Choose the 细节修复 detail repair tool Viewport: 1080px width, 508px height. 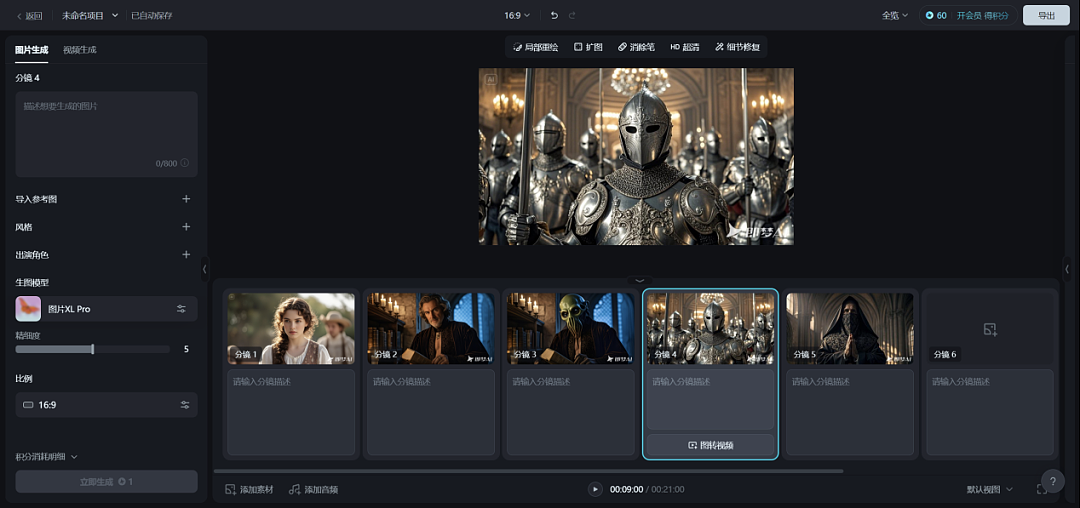click(x=737, y=47)
